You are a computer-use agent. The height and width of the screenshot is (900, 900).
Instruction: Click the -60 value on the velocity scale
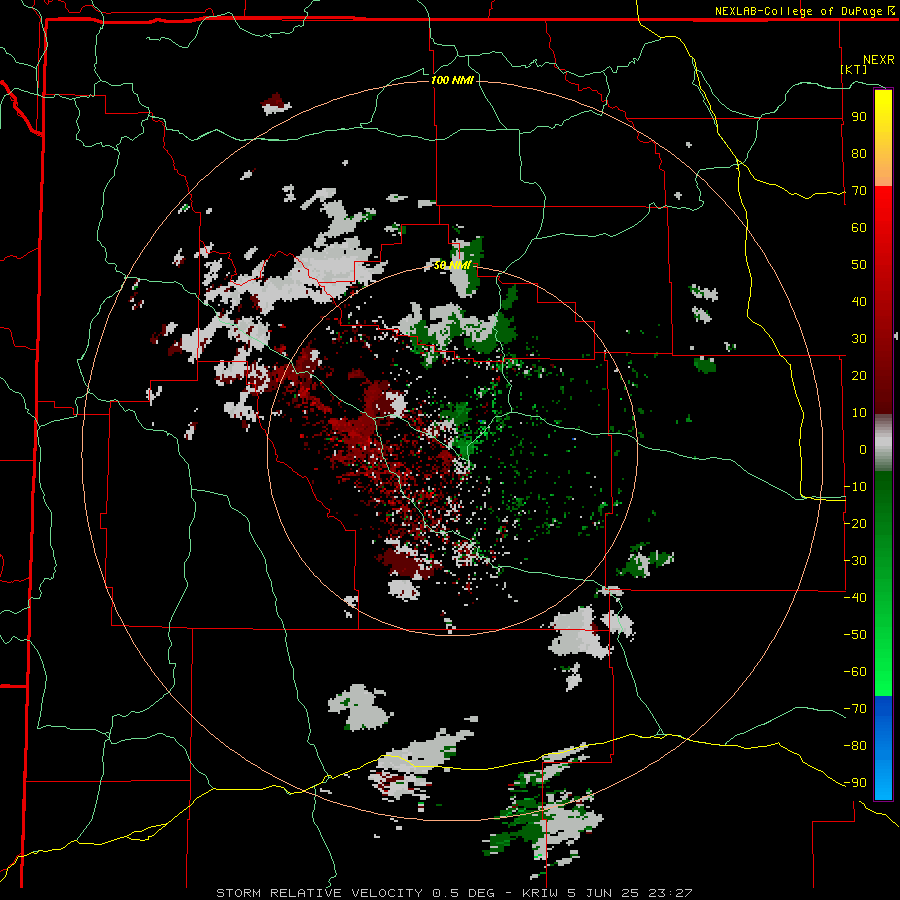pos(855,672)
